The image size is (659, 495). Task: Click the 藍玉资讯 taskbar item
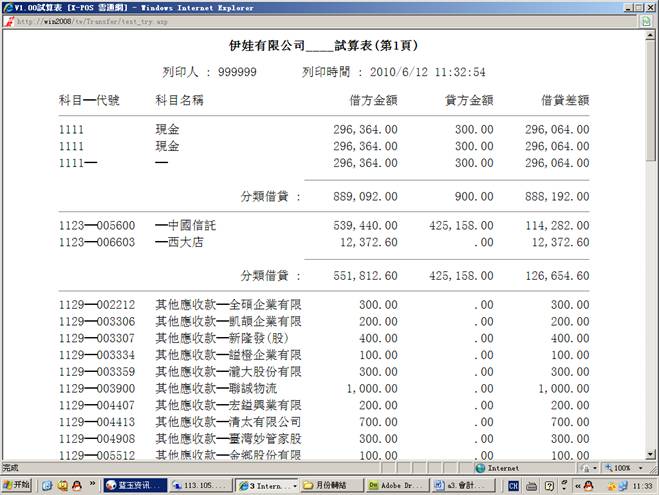tap(132, 485)
